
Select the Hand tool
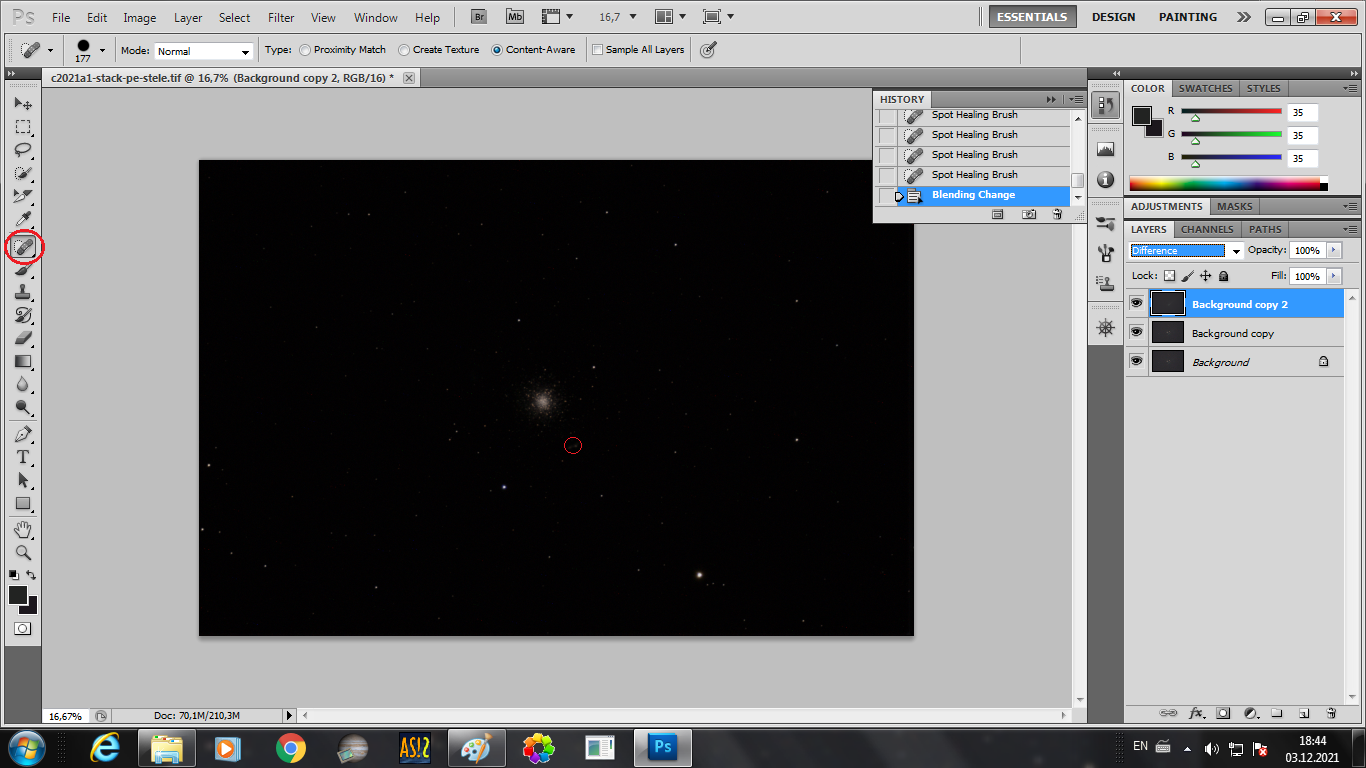click(22, 529)
